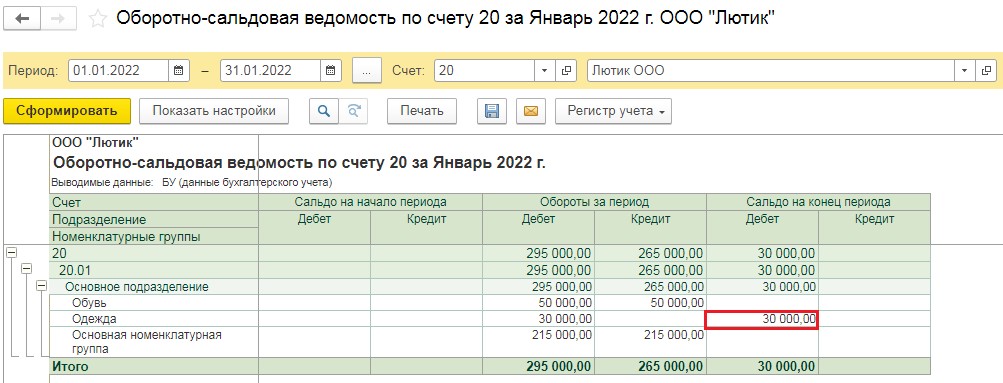Click Сальдо на начало периода header
Image resolution: width=1003 pixels, height=383 pixels.
[370, 203]
